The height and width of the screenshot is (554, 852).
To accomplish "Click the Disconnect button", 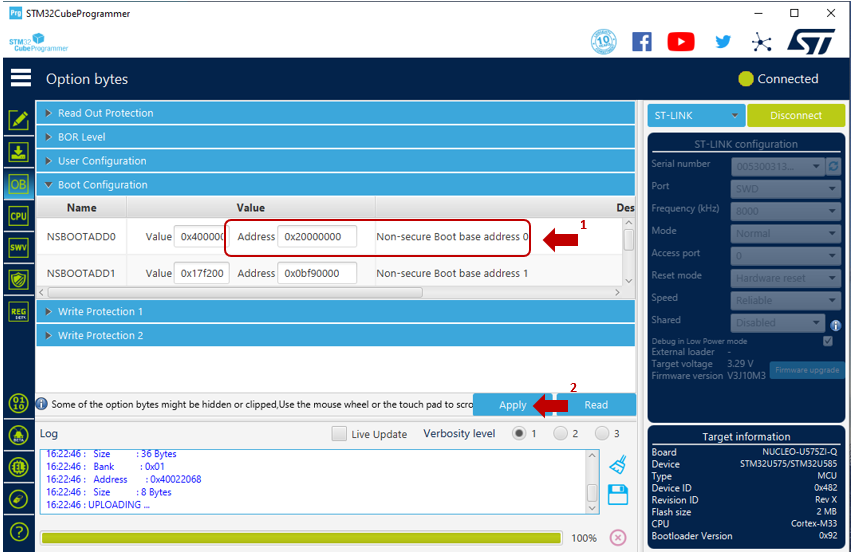I will pyautogui.click(x=795, y=115).
